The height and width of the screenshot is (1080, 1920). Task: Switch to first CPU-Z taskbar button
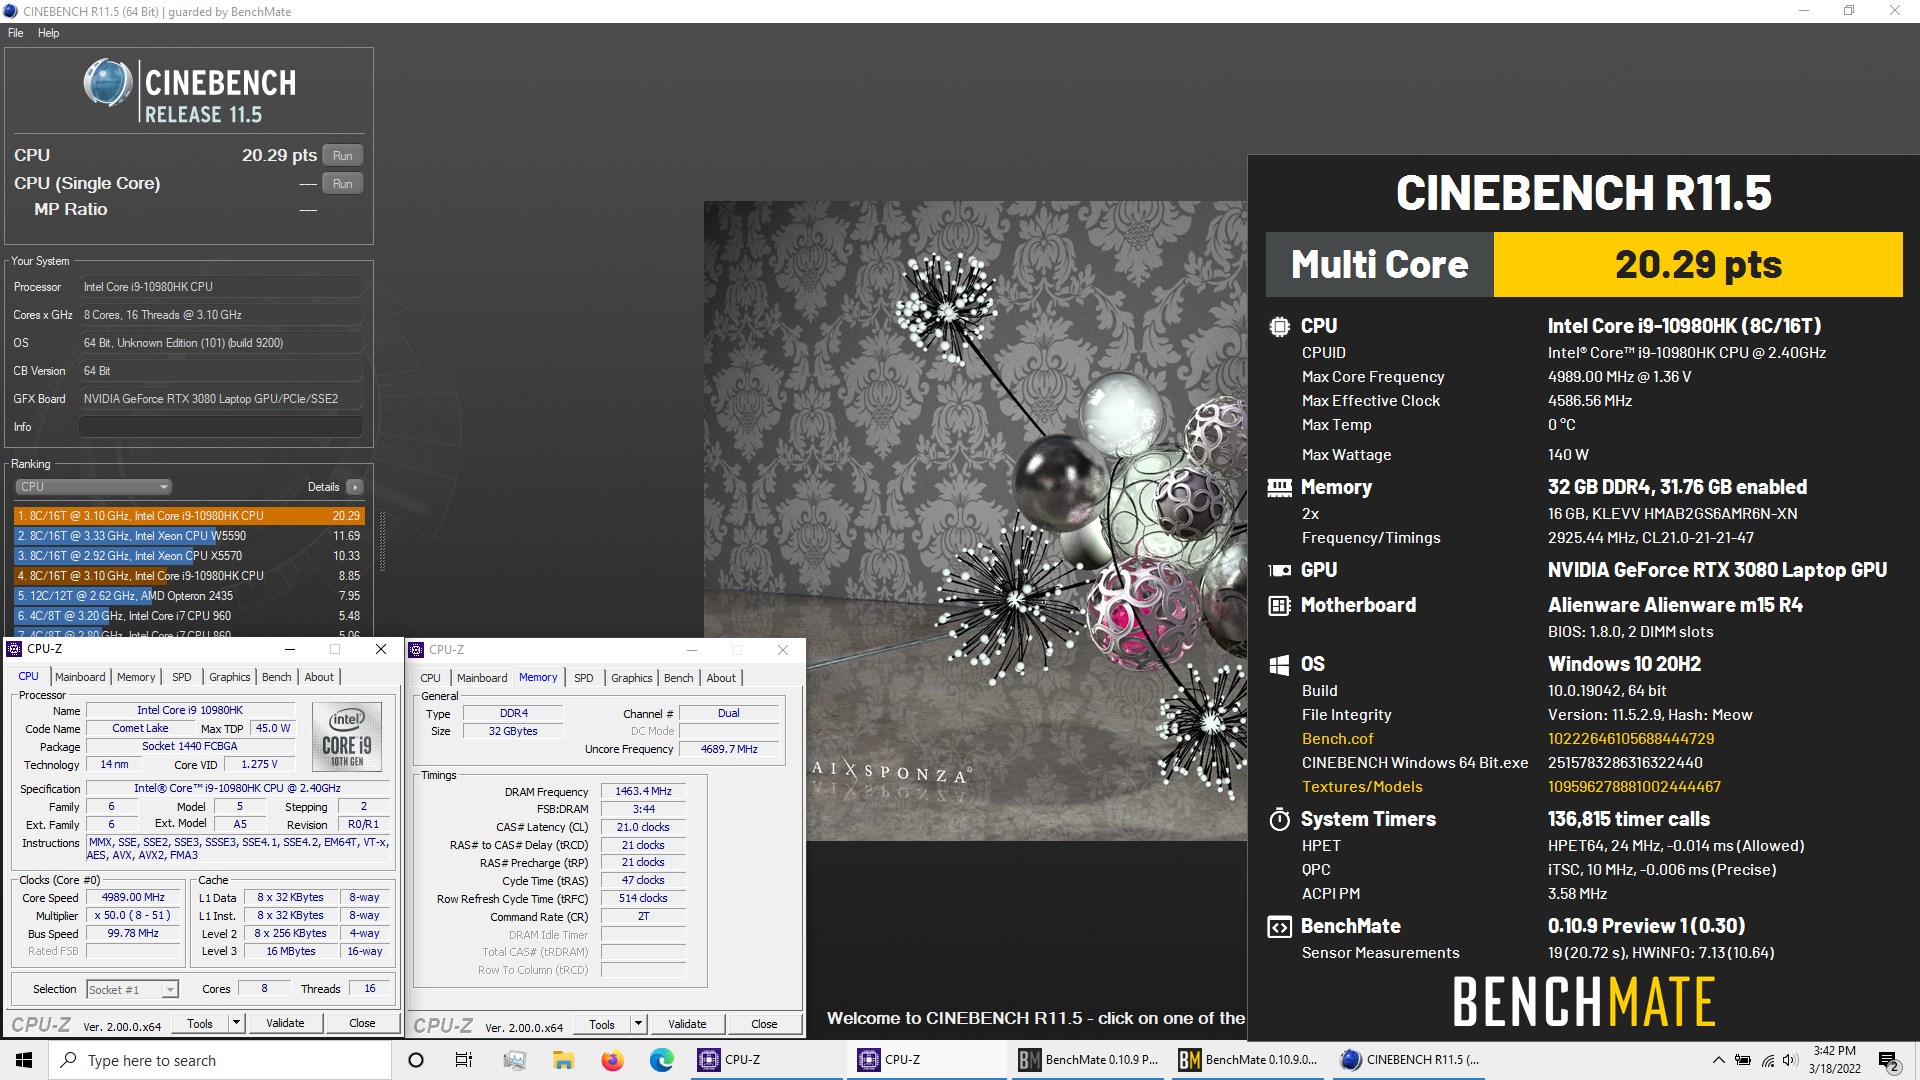[x=767, y=1060]
